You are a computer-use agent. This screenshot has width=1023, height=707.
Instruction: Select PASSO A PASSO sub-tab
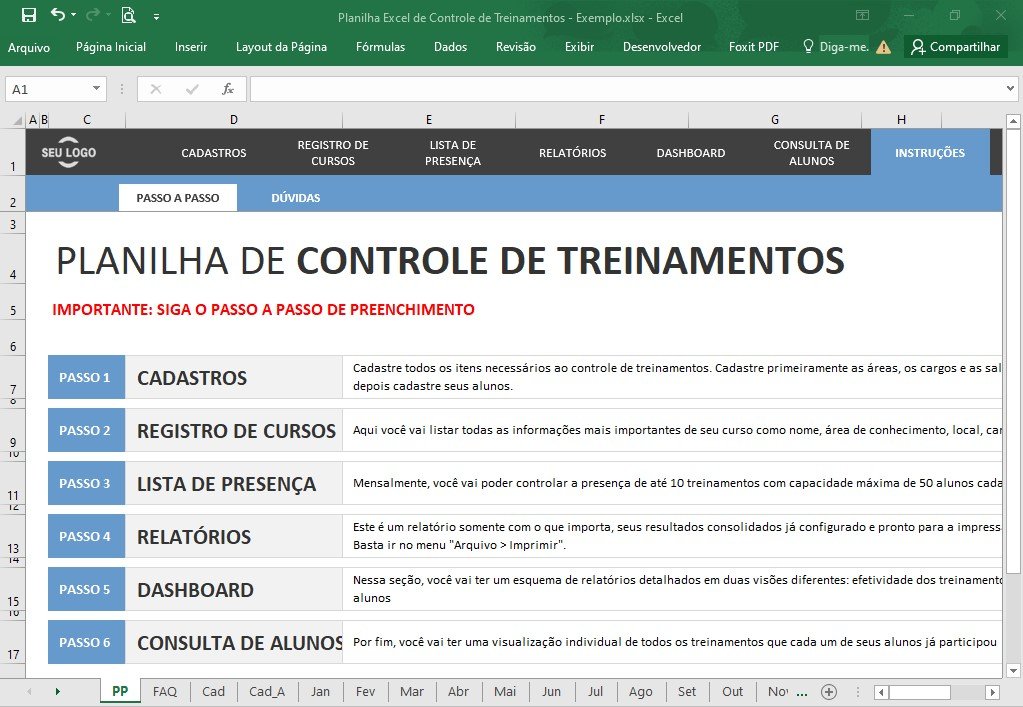coord(177,198)
